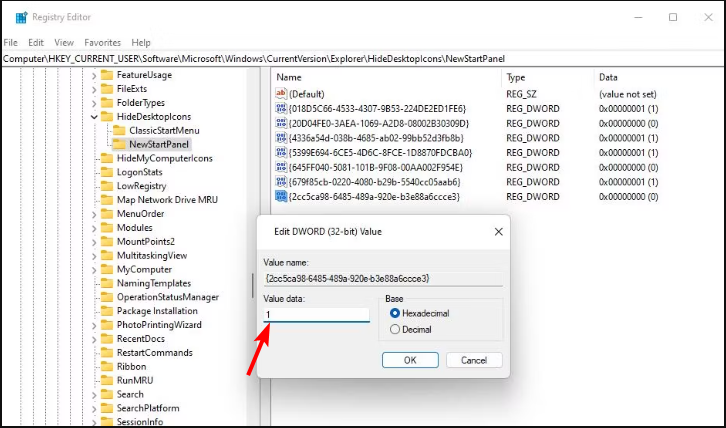Select the Decimal base radio button
The width and height of the screenshot is (726, 428).
[394, 329]
